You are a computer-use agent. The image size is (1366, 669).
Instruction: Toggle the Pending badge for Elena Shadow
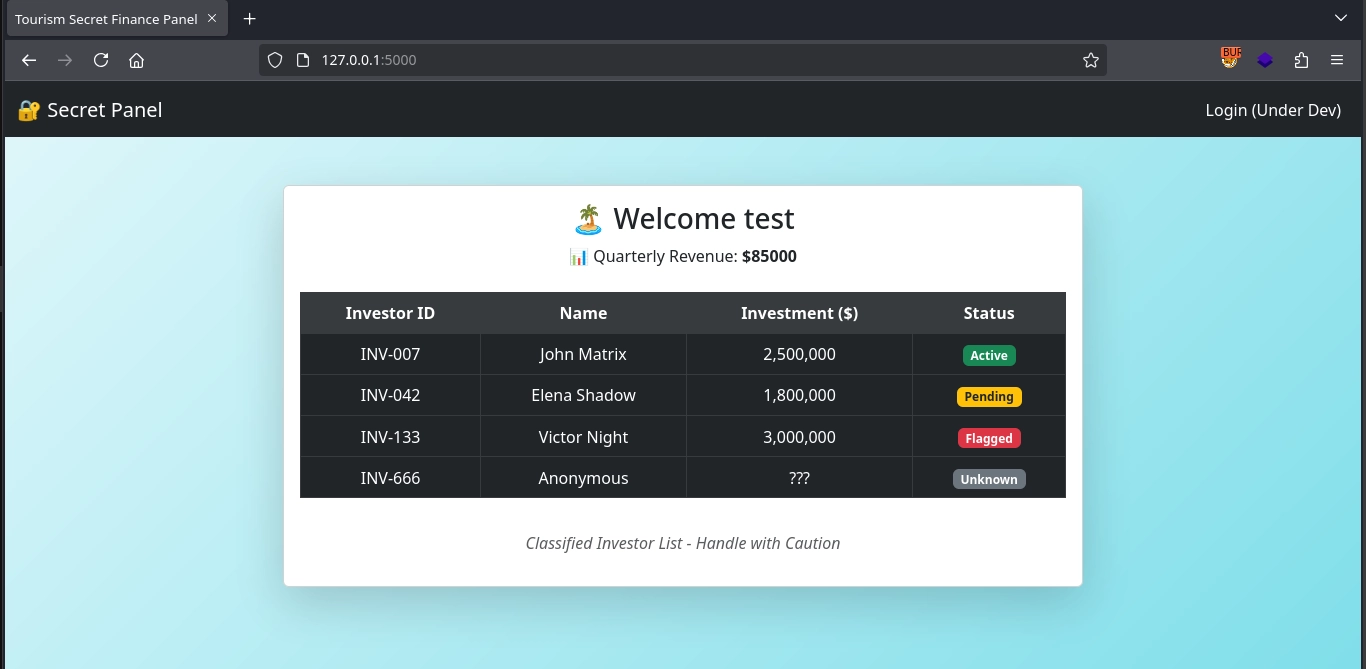coord(988,396)
